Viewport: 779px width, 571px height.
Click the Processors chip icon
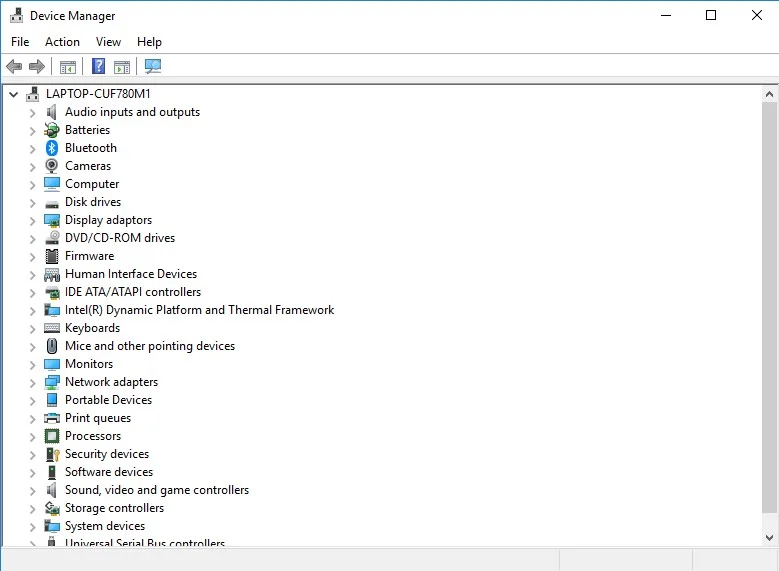52,436
